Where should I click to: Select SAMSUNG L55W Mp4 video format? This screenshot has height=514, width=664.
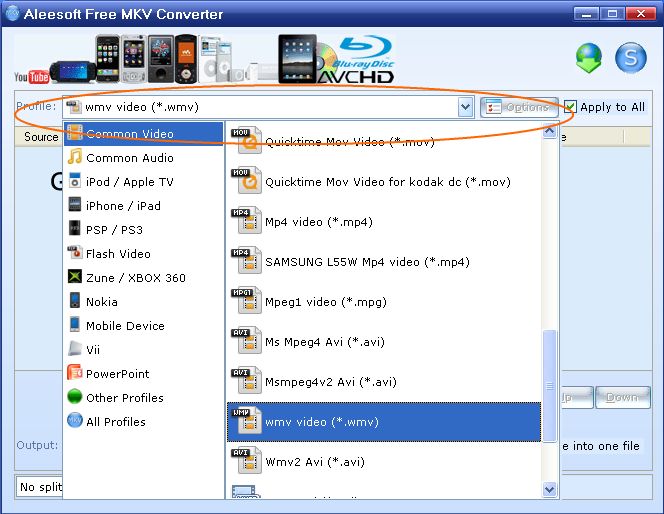(384, 262)
